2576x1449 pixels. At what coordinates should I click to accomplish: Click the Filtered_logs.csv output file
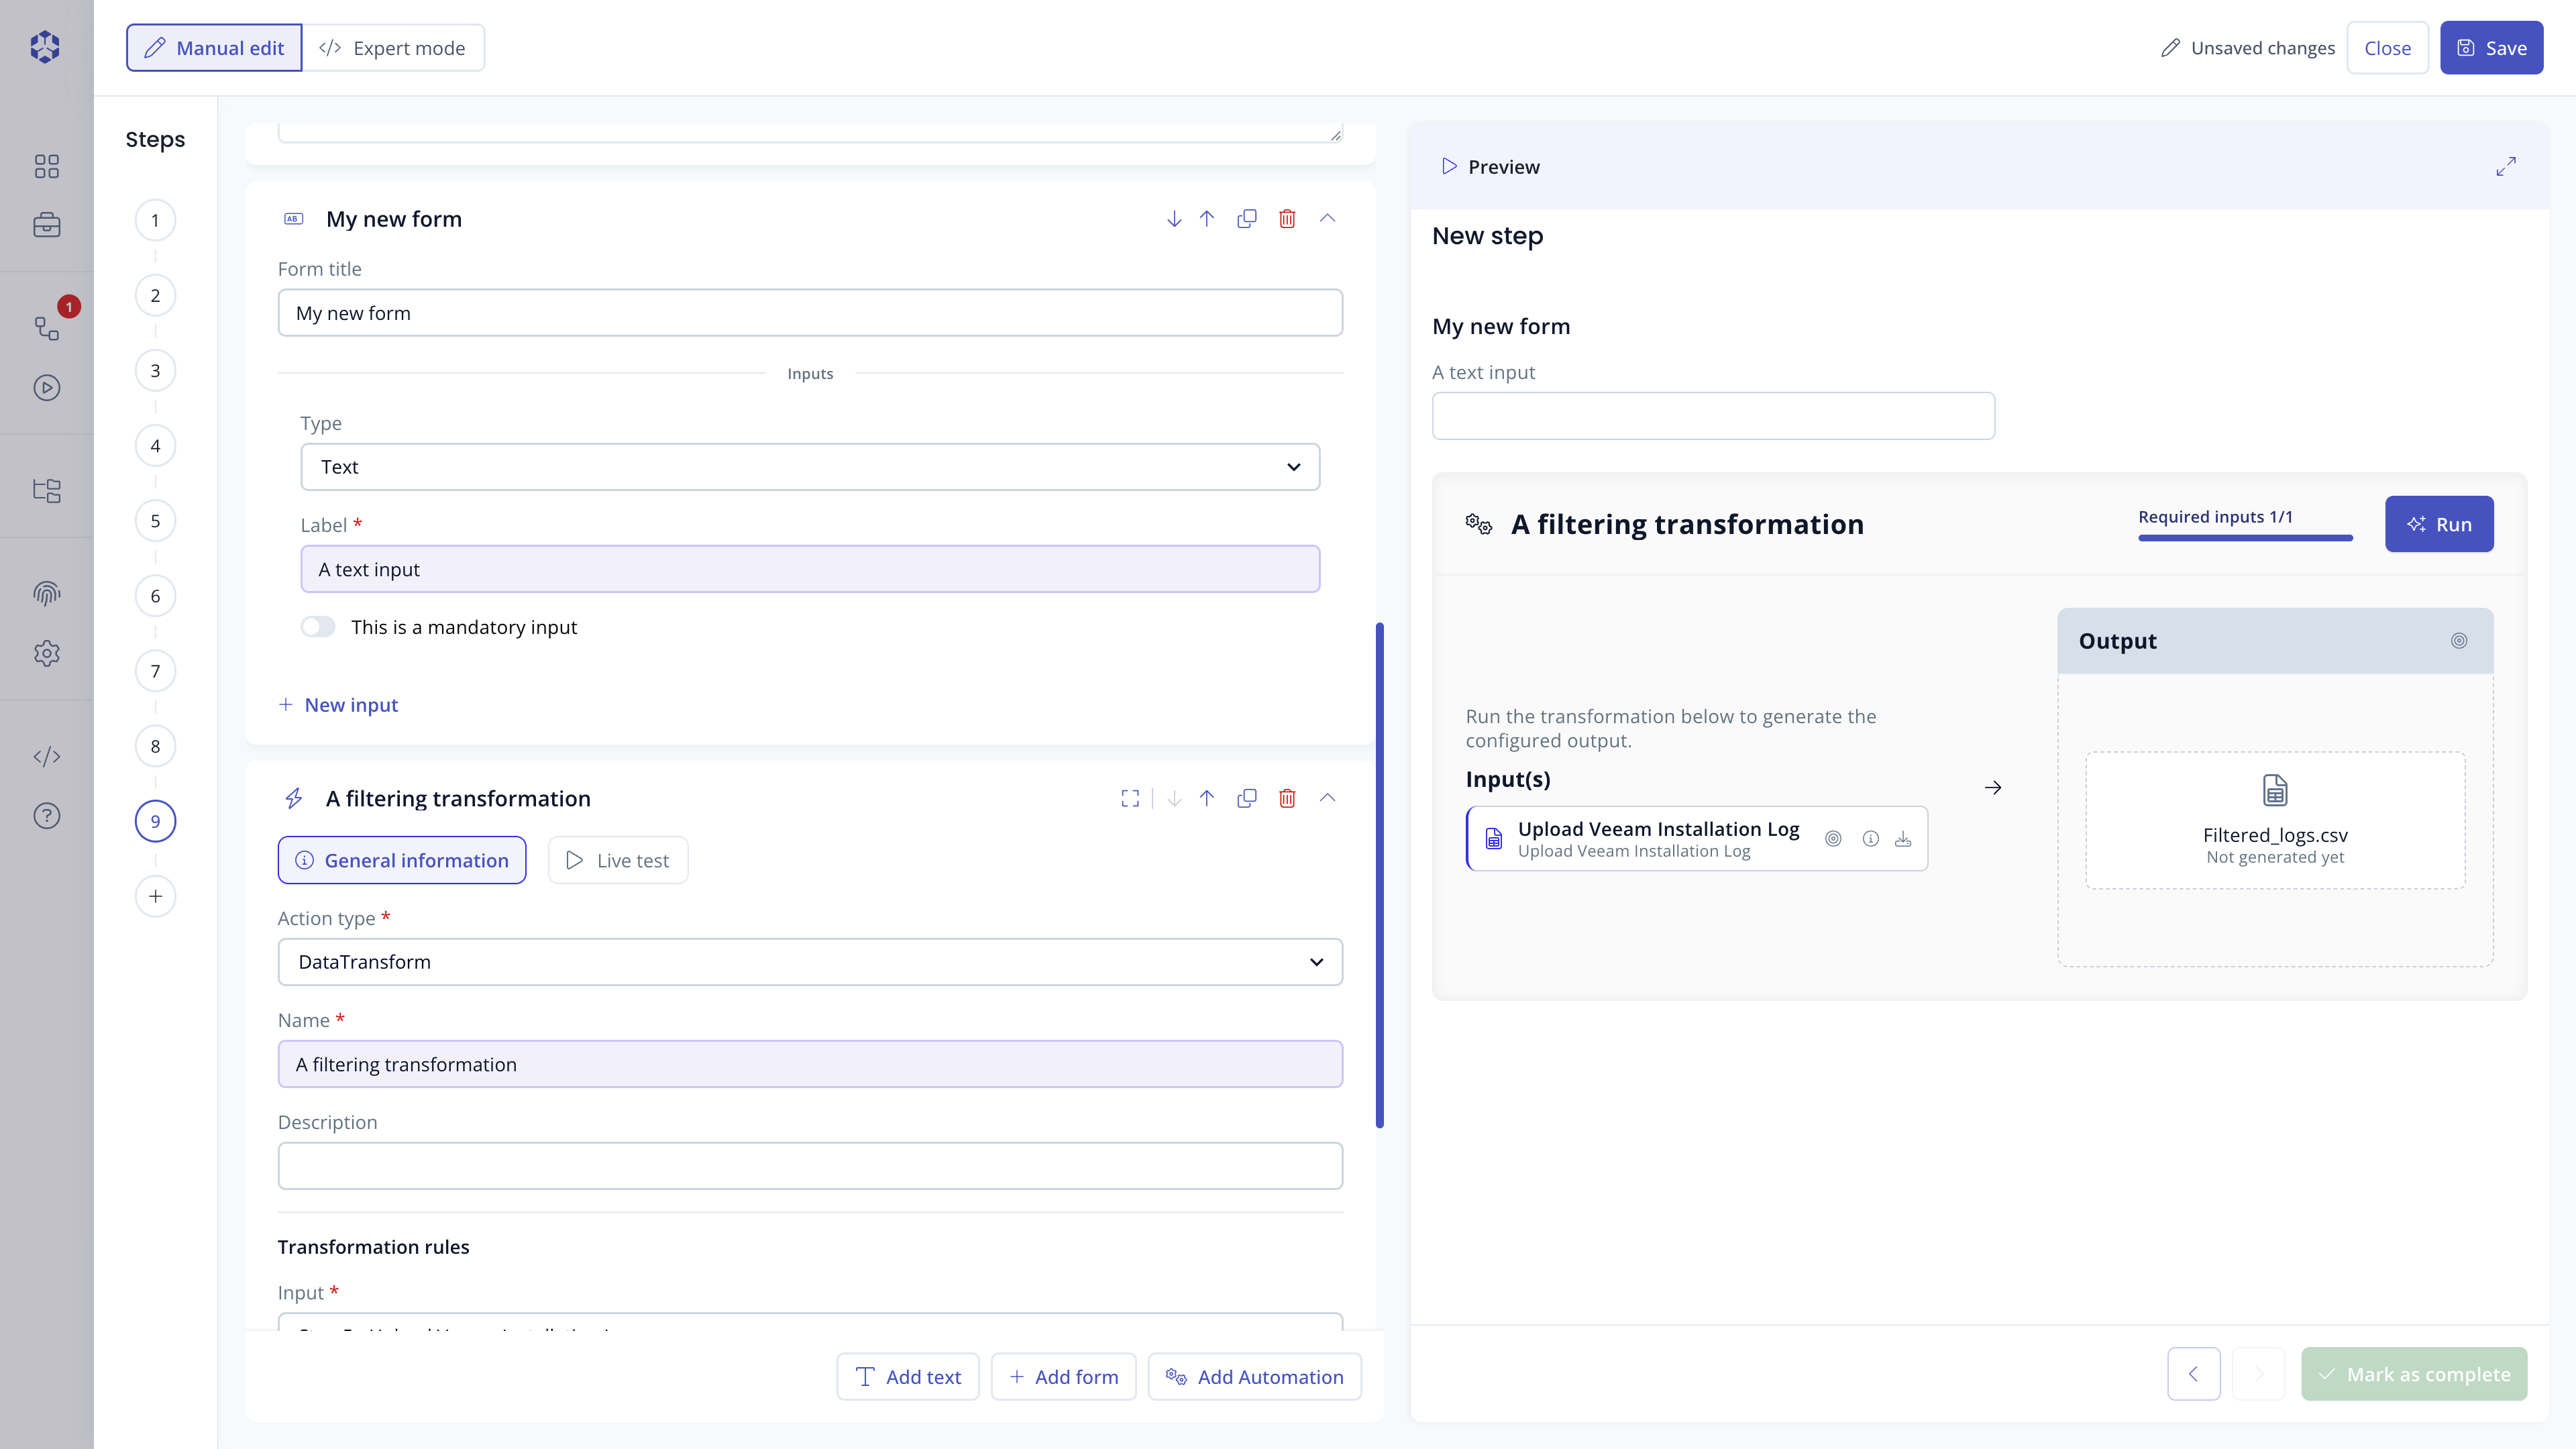click(2275, 820)
